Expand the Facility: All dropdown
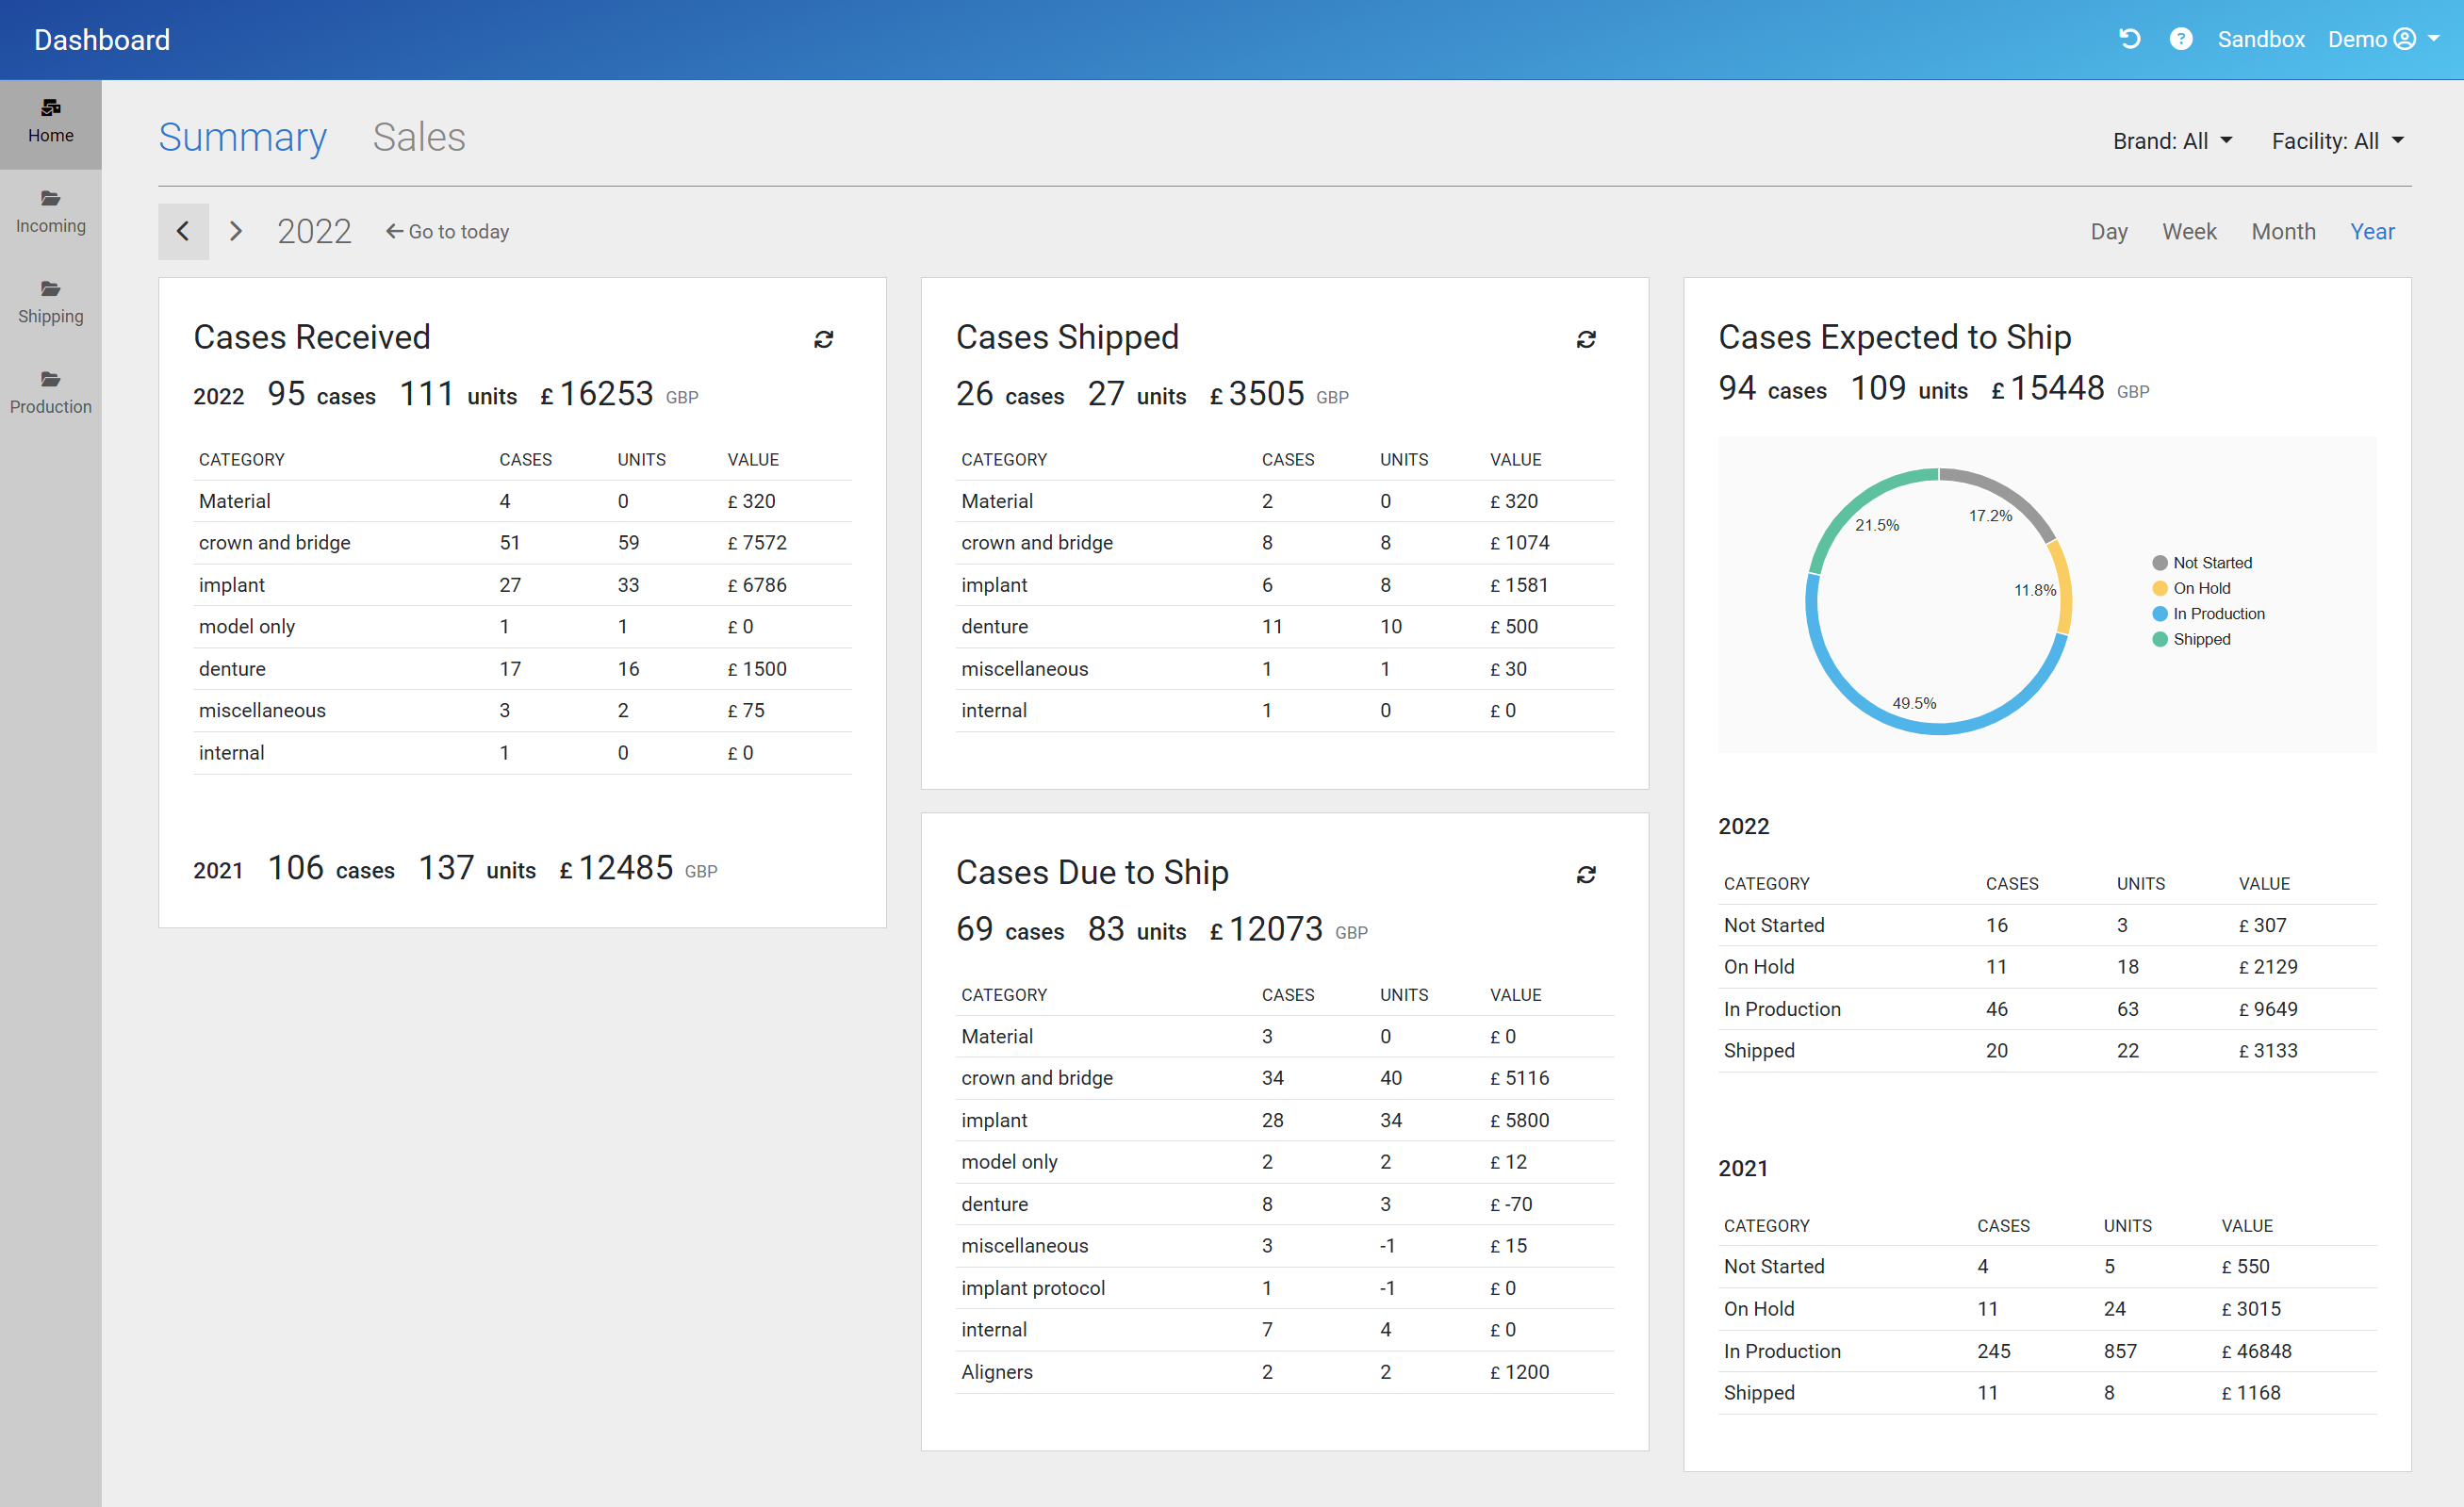This screenshot has width=2464, height=1507. tap(2336, 141)
